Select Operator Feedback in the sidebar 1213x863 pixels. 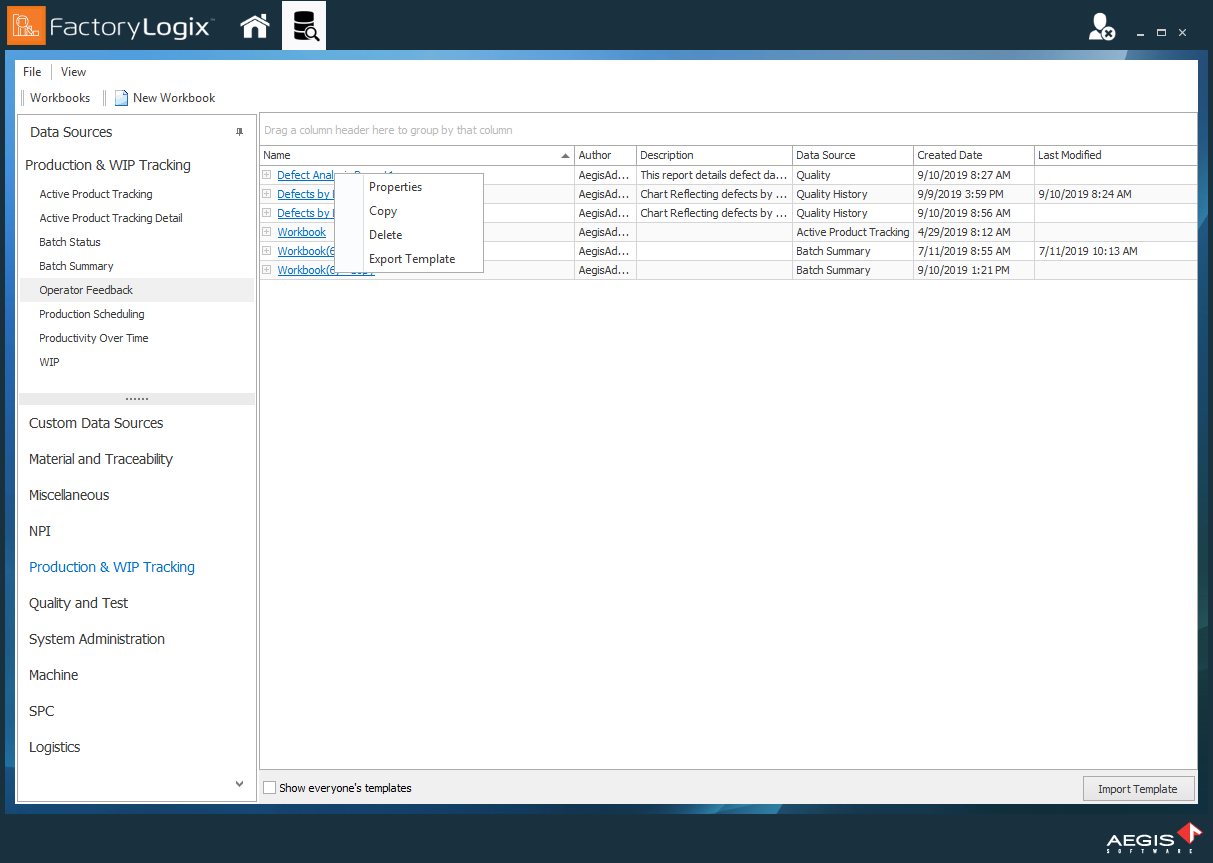[85, 289]
